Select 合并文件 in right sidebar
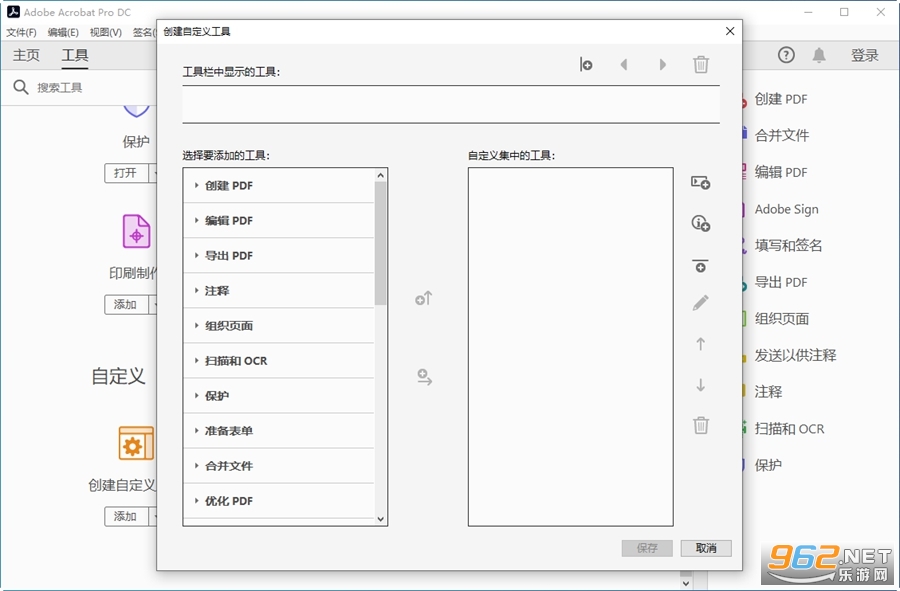 click(781, 135)
